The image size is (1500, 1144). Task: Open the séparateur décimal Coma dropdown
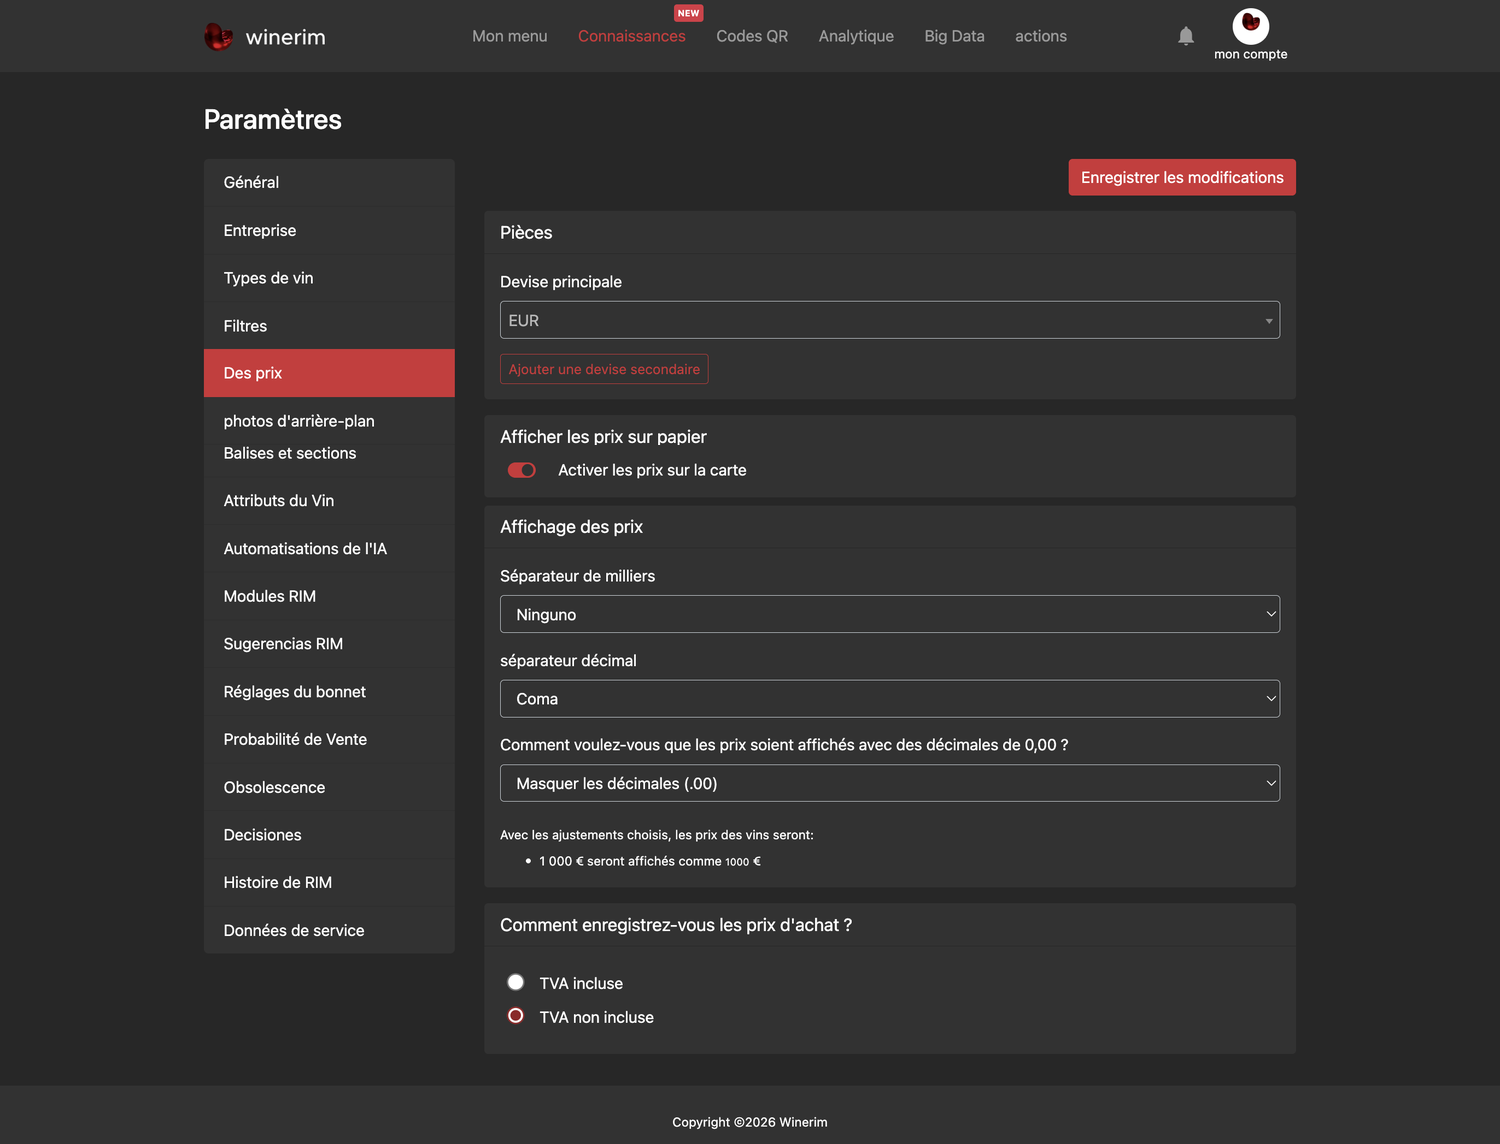pyautogui.click(x=890, y=699)
